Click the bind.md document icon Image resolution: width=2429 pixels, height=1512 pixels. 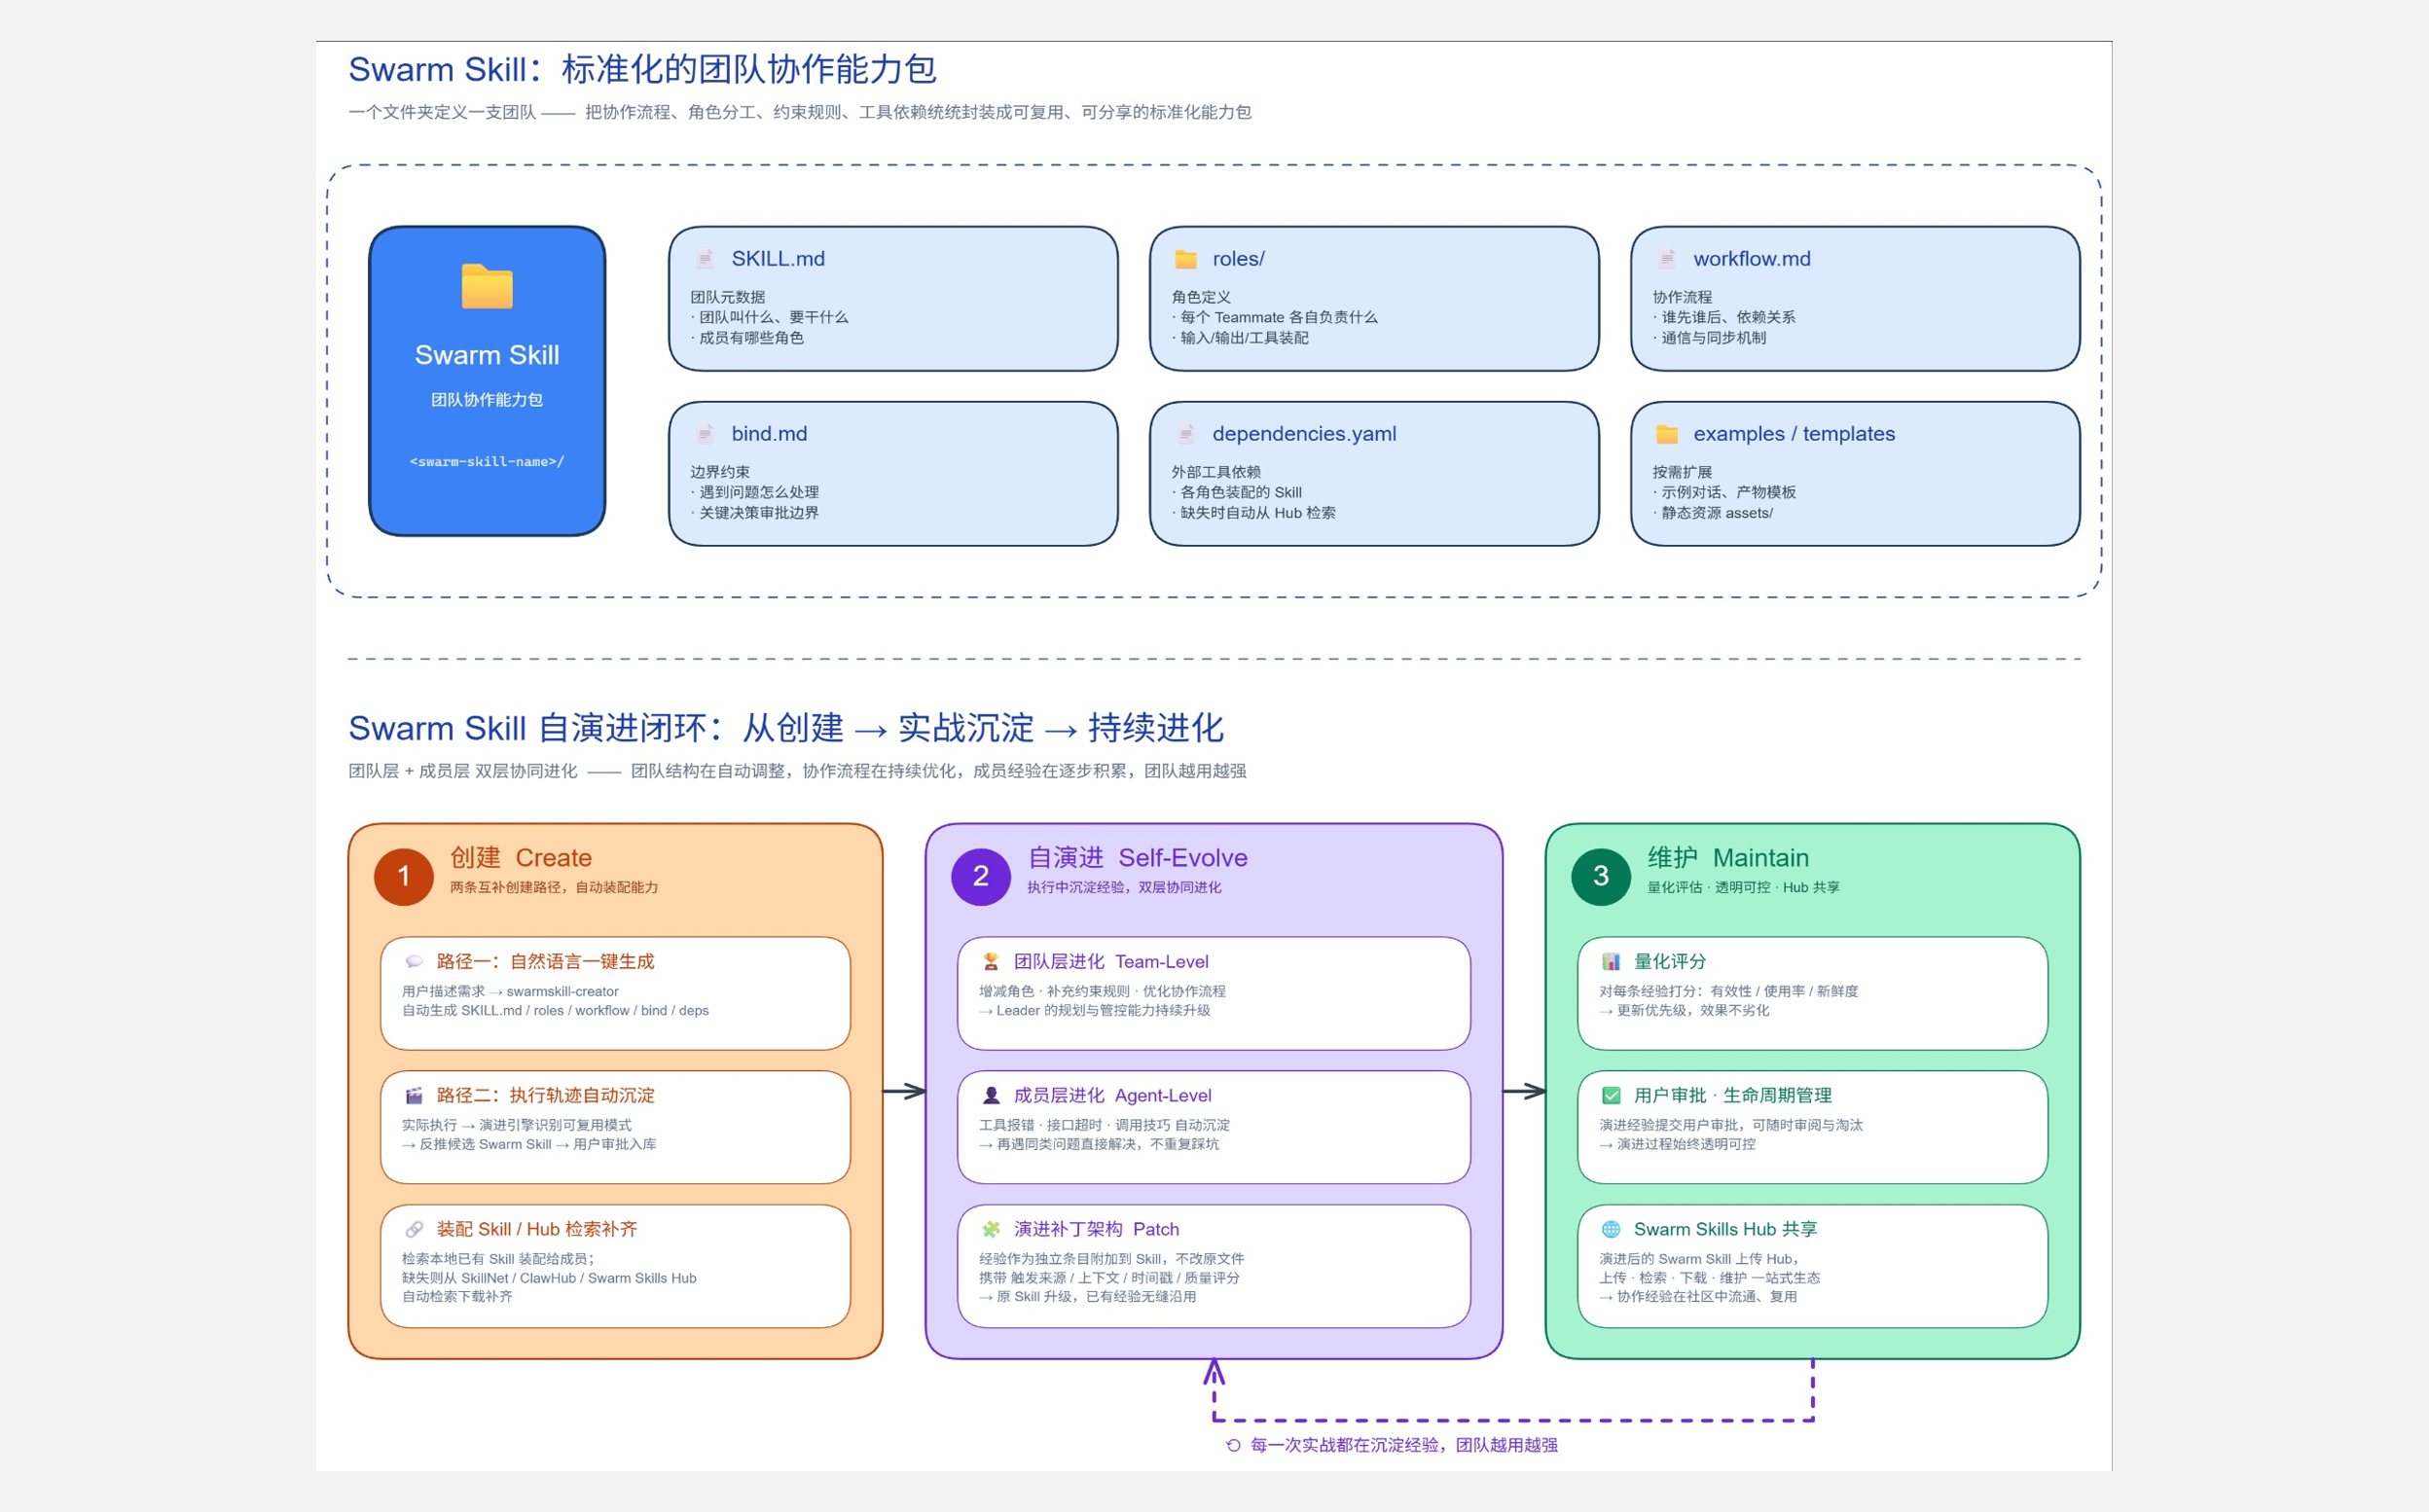pos(705,434)
